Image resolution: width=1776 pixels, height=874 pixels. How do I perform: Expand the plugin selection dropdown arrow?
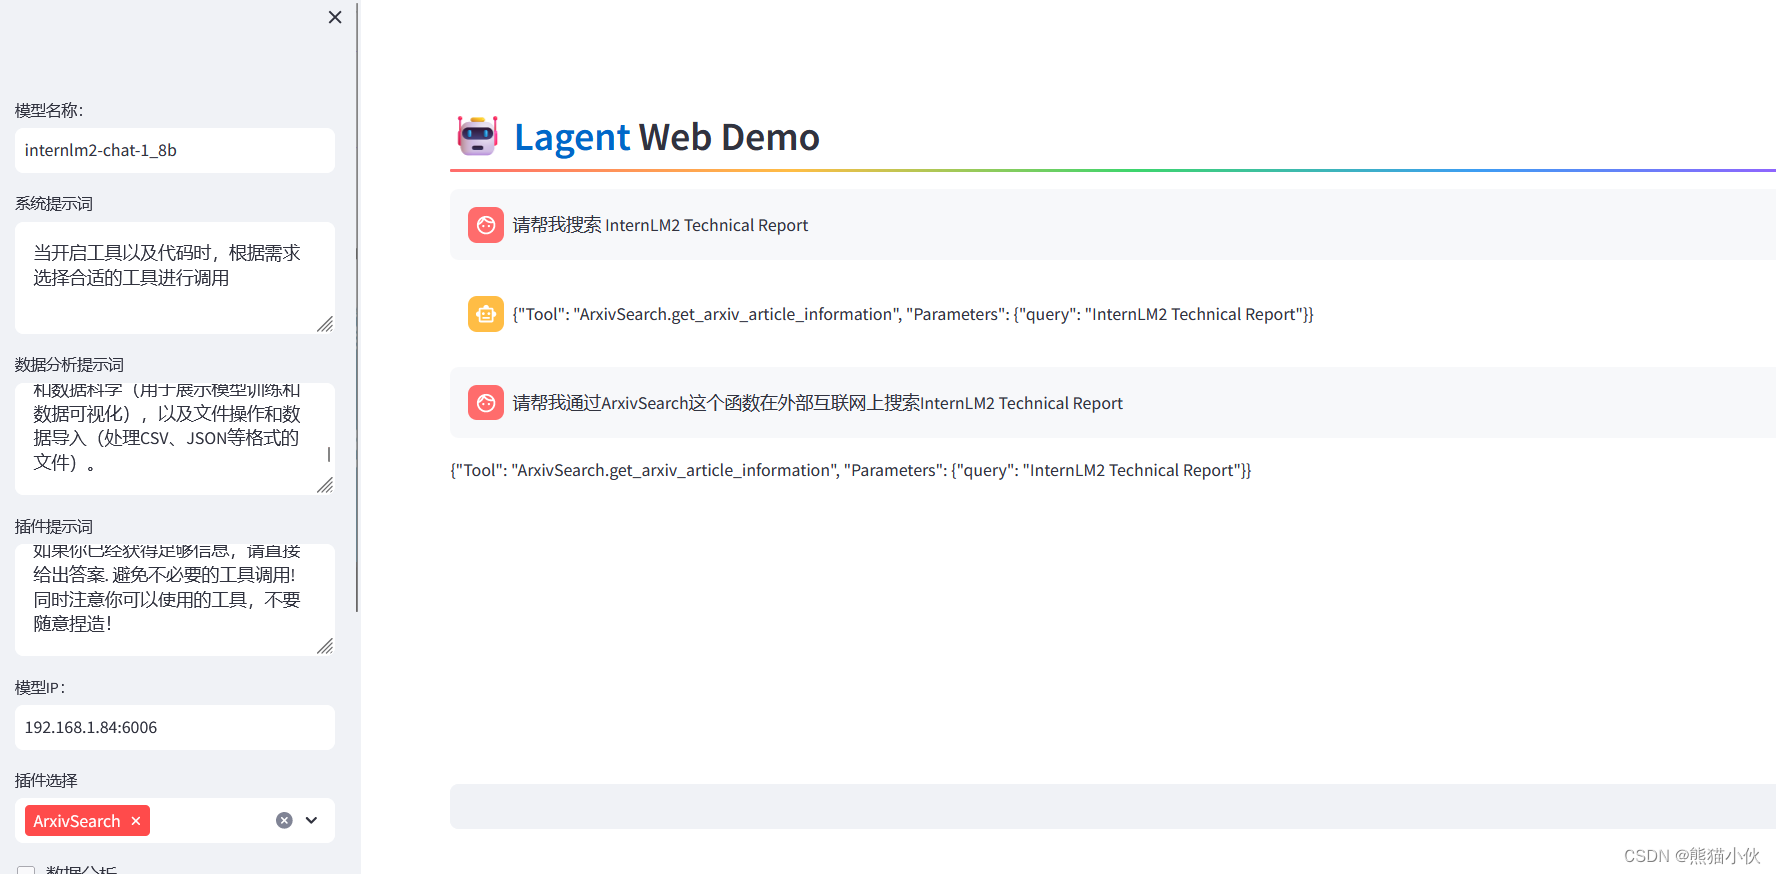tap(312, 820)
